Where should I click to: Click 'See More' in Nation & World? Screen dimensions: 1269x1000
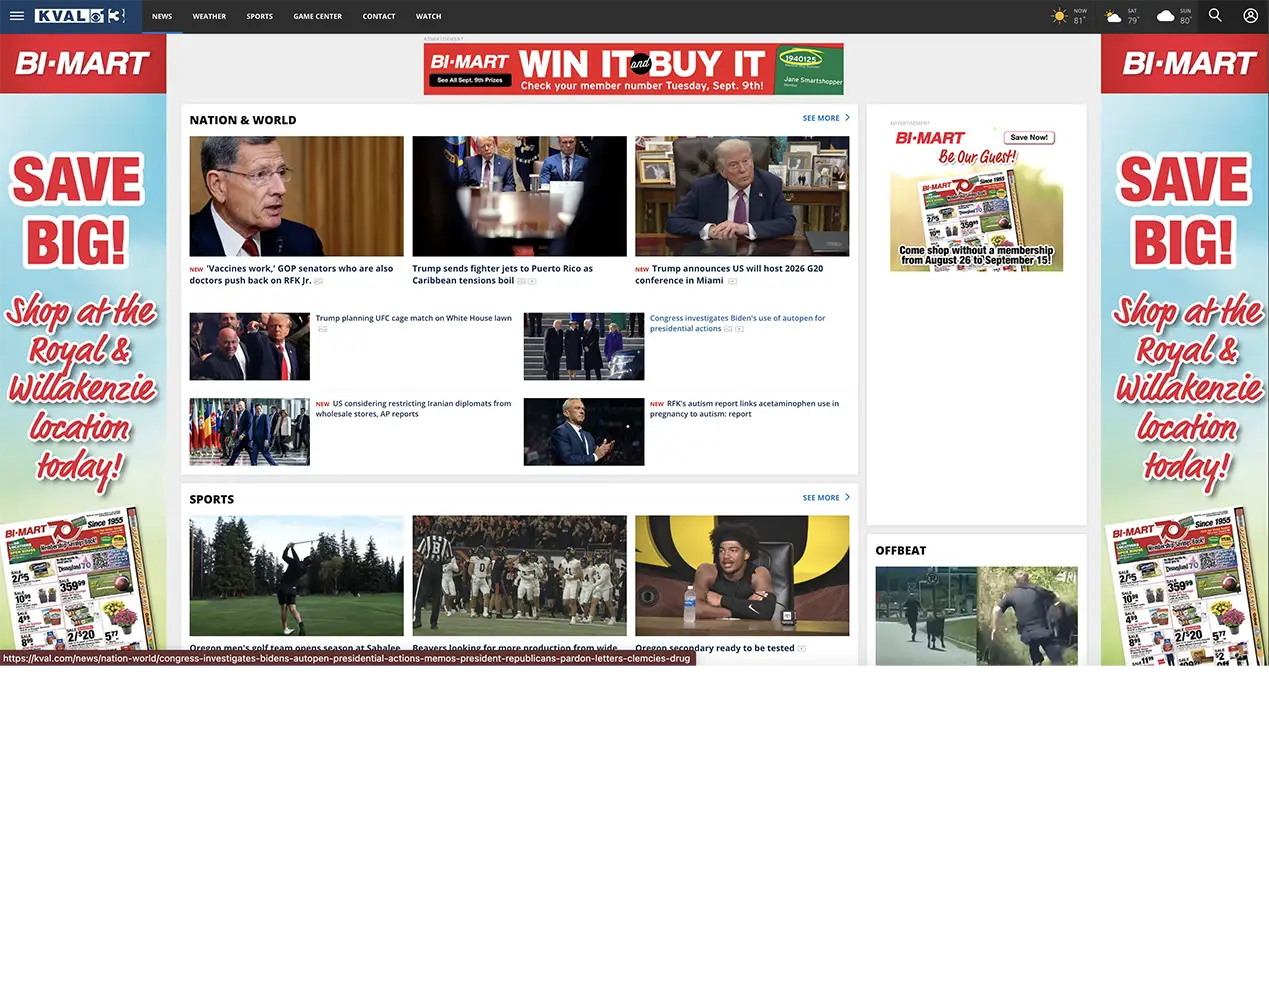821,118
